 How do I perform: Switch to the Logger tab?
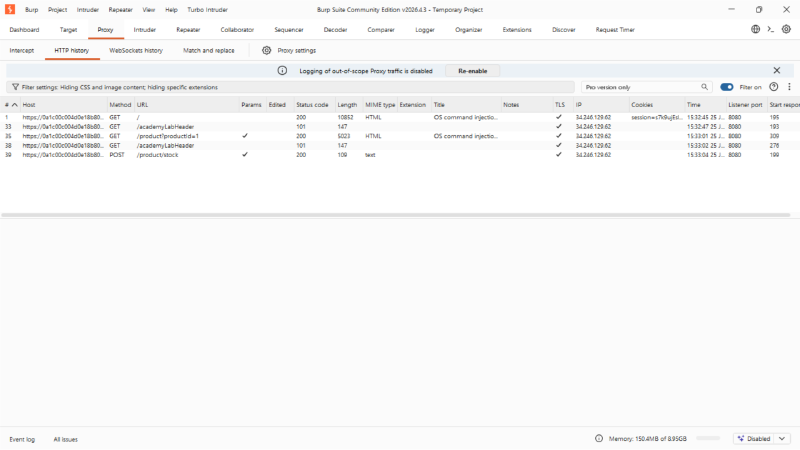(x=424, y=30)
